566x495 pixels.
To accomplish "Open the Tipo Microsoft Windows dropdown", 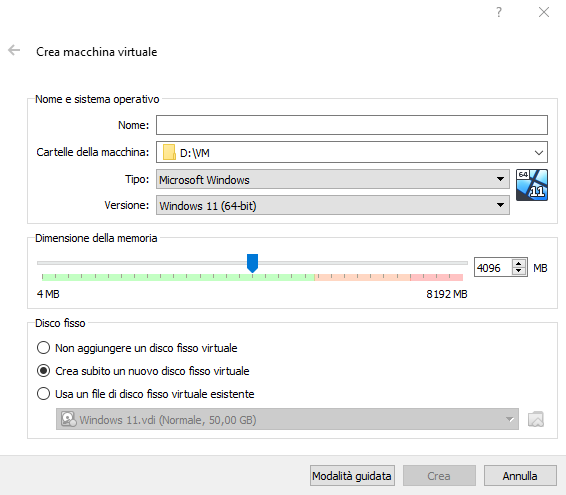I will click(x=332, y=179).
